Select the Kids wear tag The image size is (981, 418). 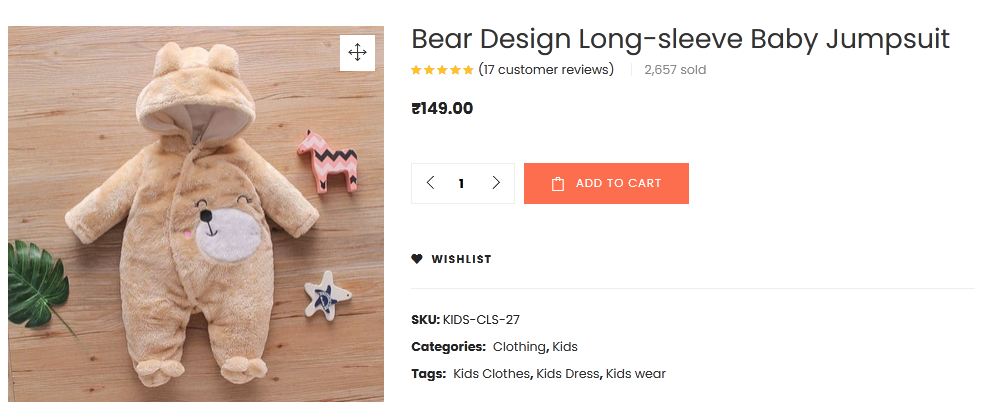click(x=635, y=374)
